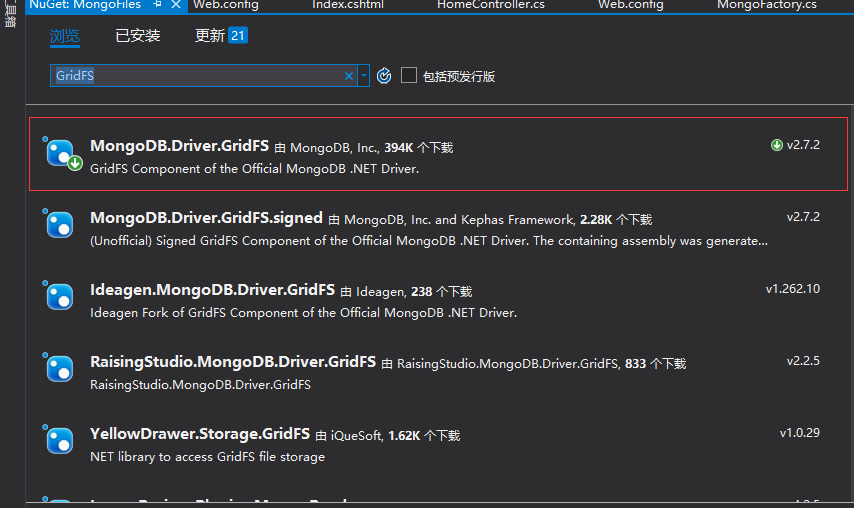
Task: Open the MongoFactory.cs document tab
Action: [767, 5]
